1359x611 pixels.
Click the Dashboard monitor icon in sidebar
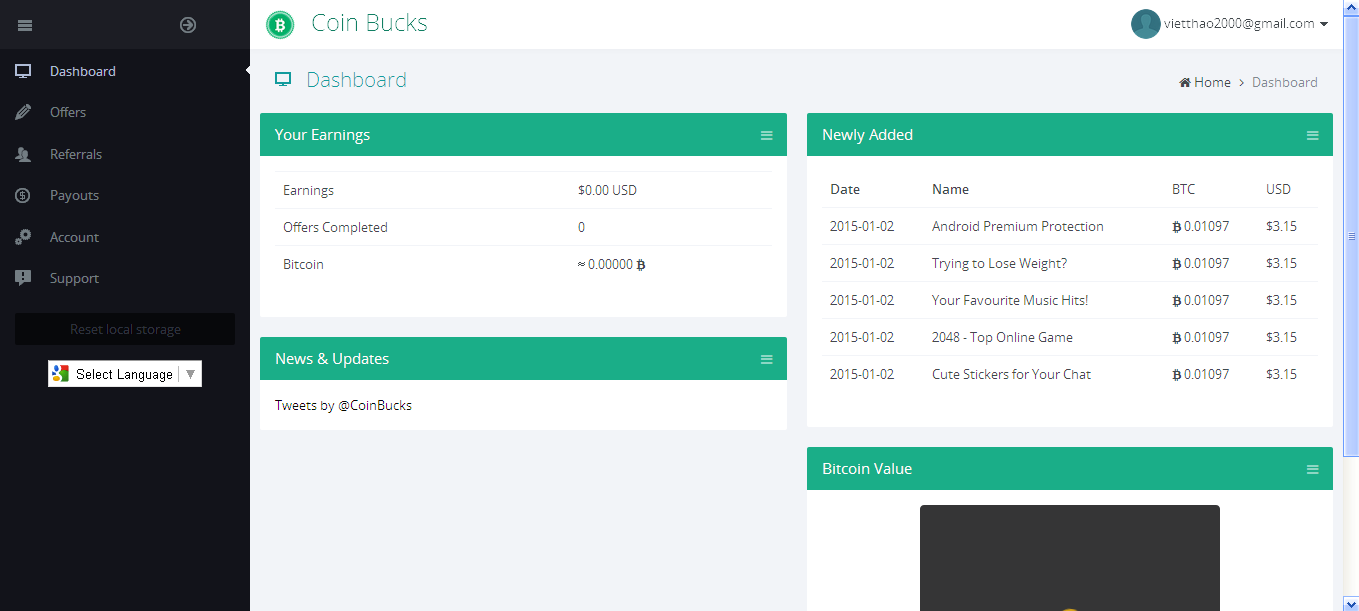tap(23, 71)
